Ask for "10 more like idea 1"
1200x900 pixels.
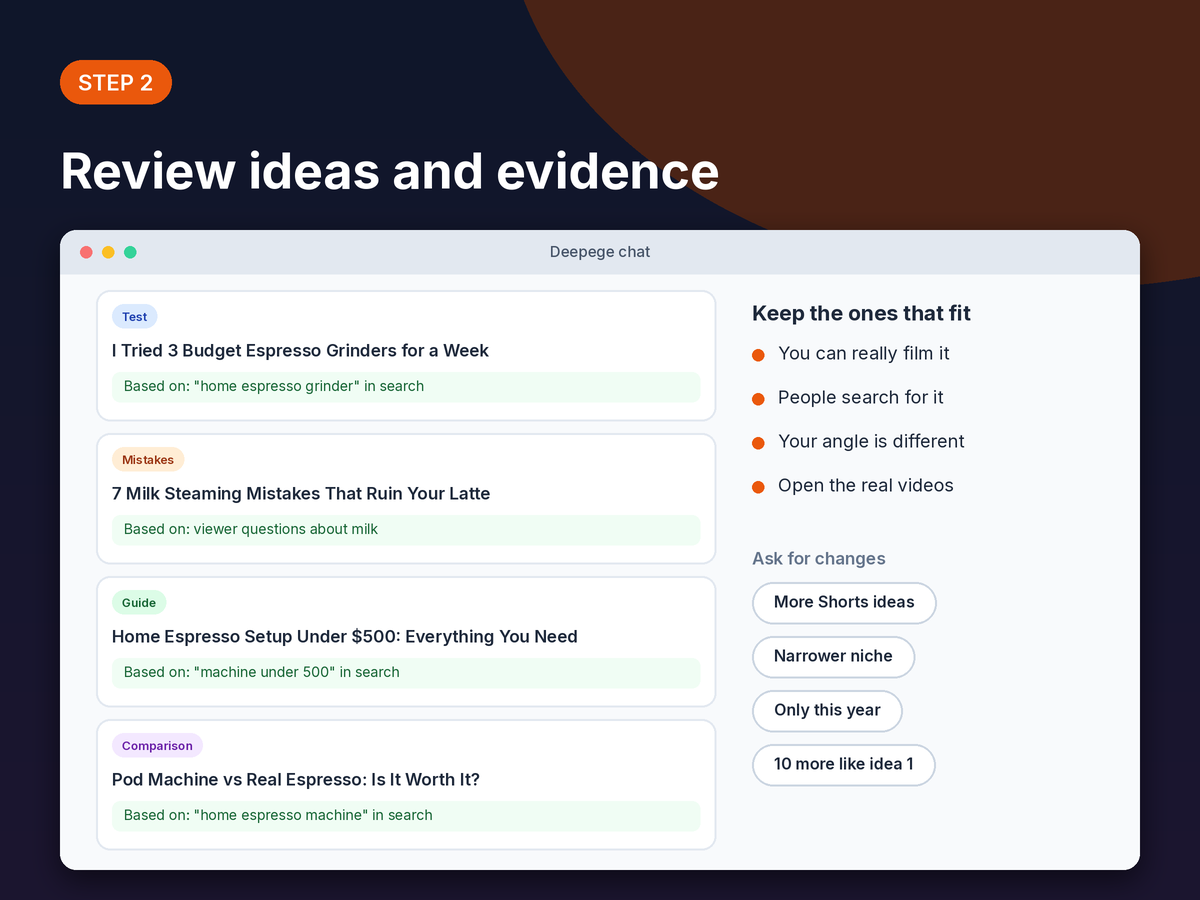844,765
